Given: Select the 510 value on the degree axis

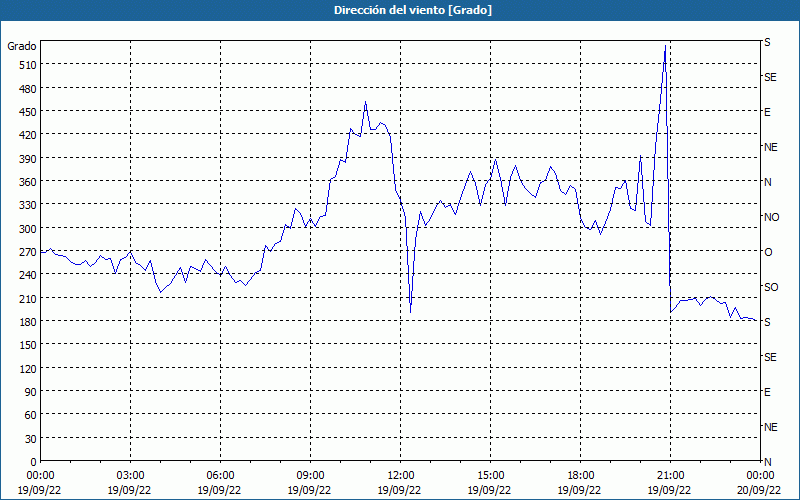Looking at the screenshot, I should tap(28, 65).
